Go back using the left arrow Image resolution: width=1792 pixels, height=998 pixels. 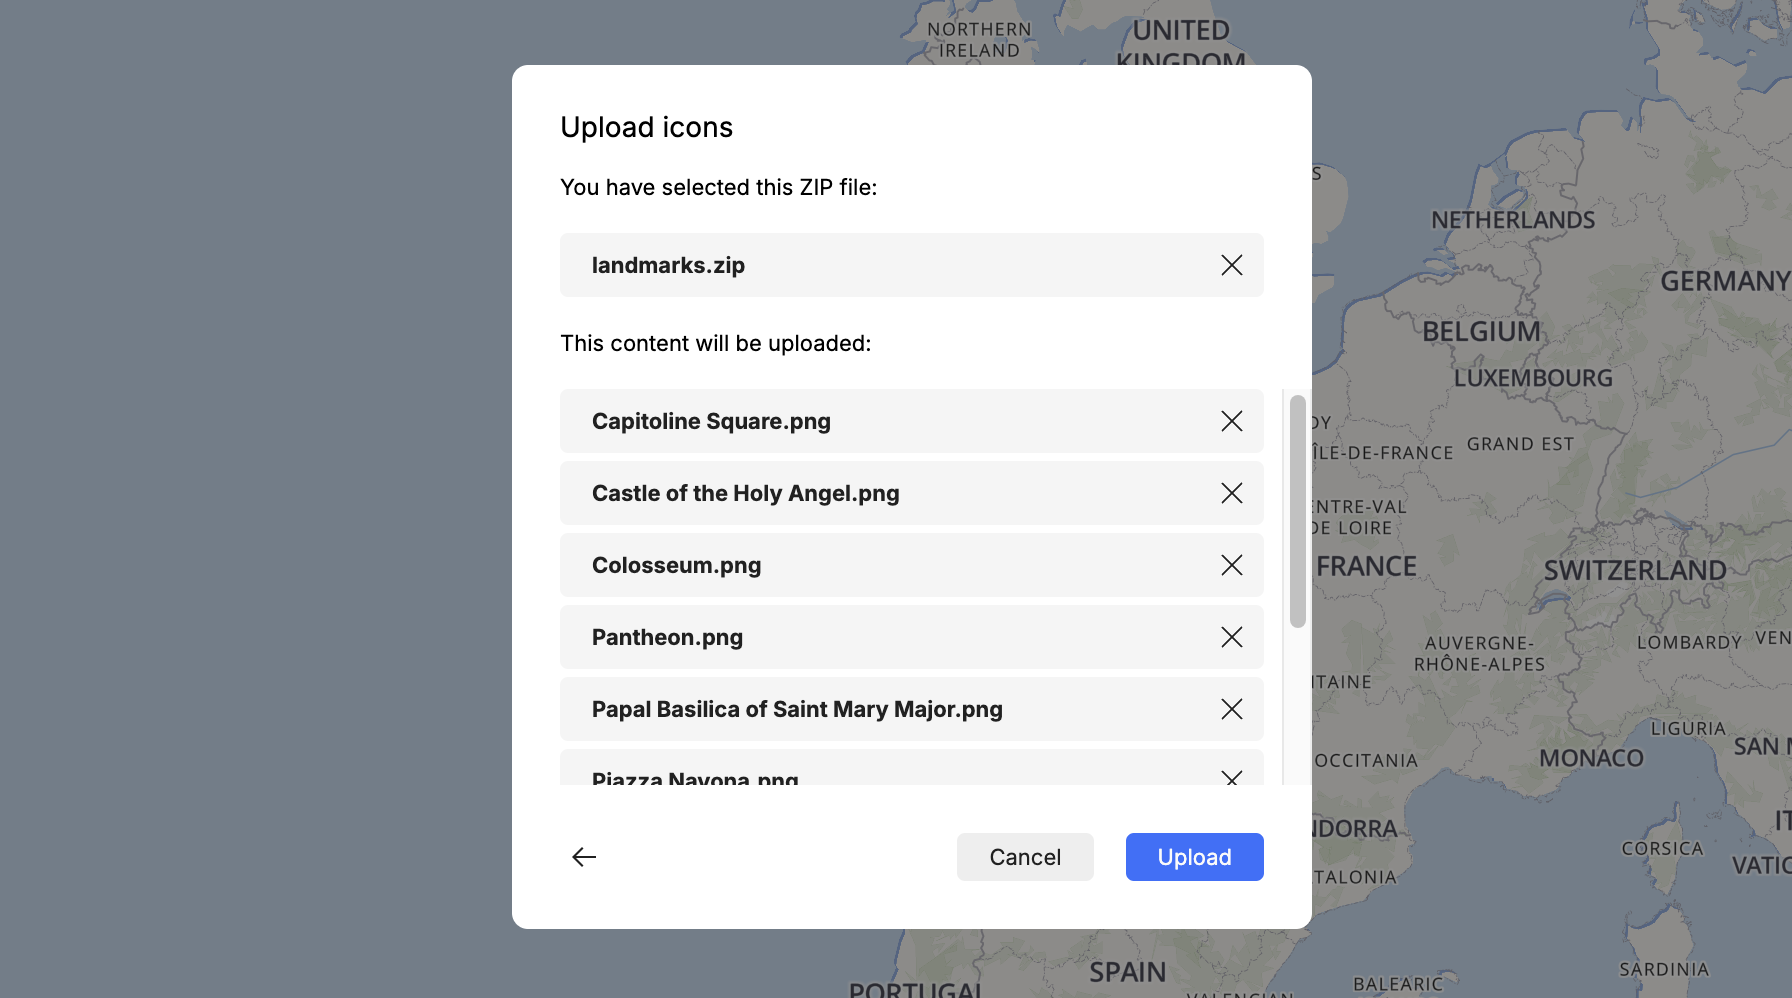point(584,857)
